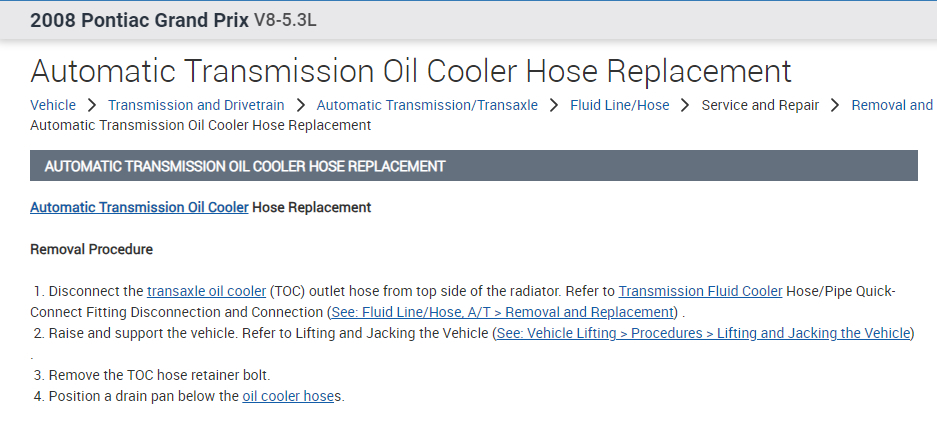Screen dimensions: 937x421
Task: Open the Transmission and Drivetrain breadcrumb
Action: [196, 105]
